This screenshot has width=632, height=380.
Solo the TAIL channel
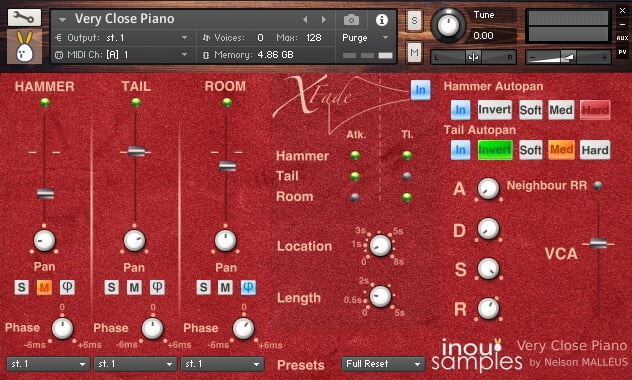click(x=112, y=287)
